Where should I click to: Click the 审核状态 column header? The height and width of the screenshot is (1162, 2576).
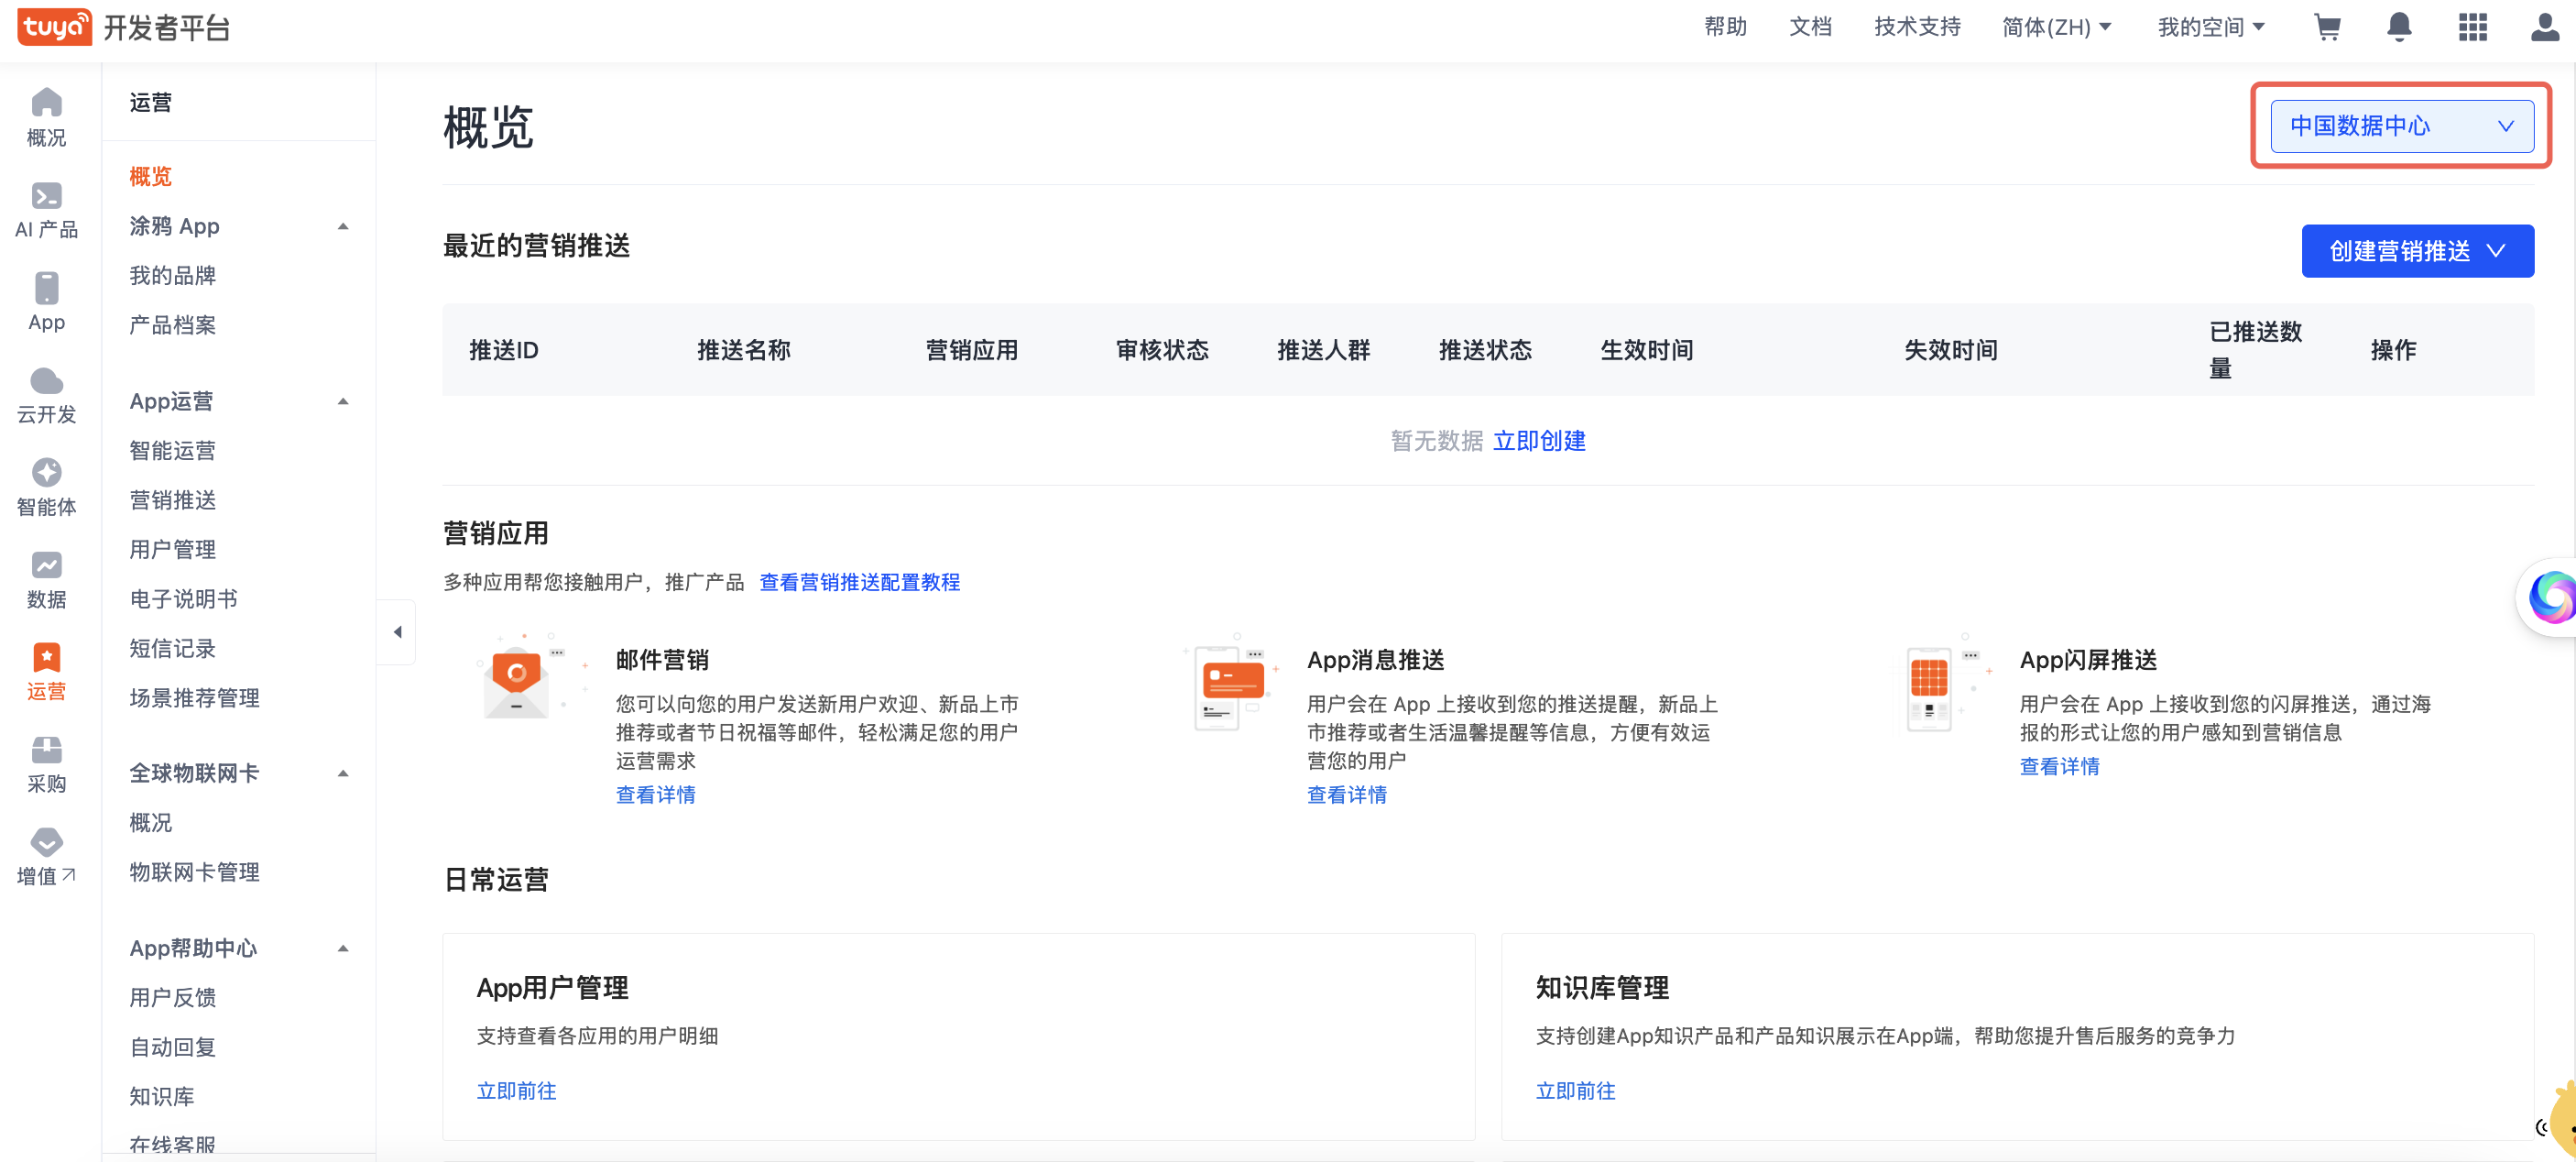click(x=1162, y=350)
